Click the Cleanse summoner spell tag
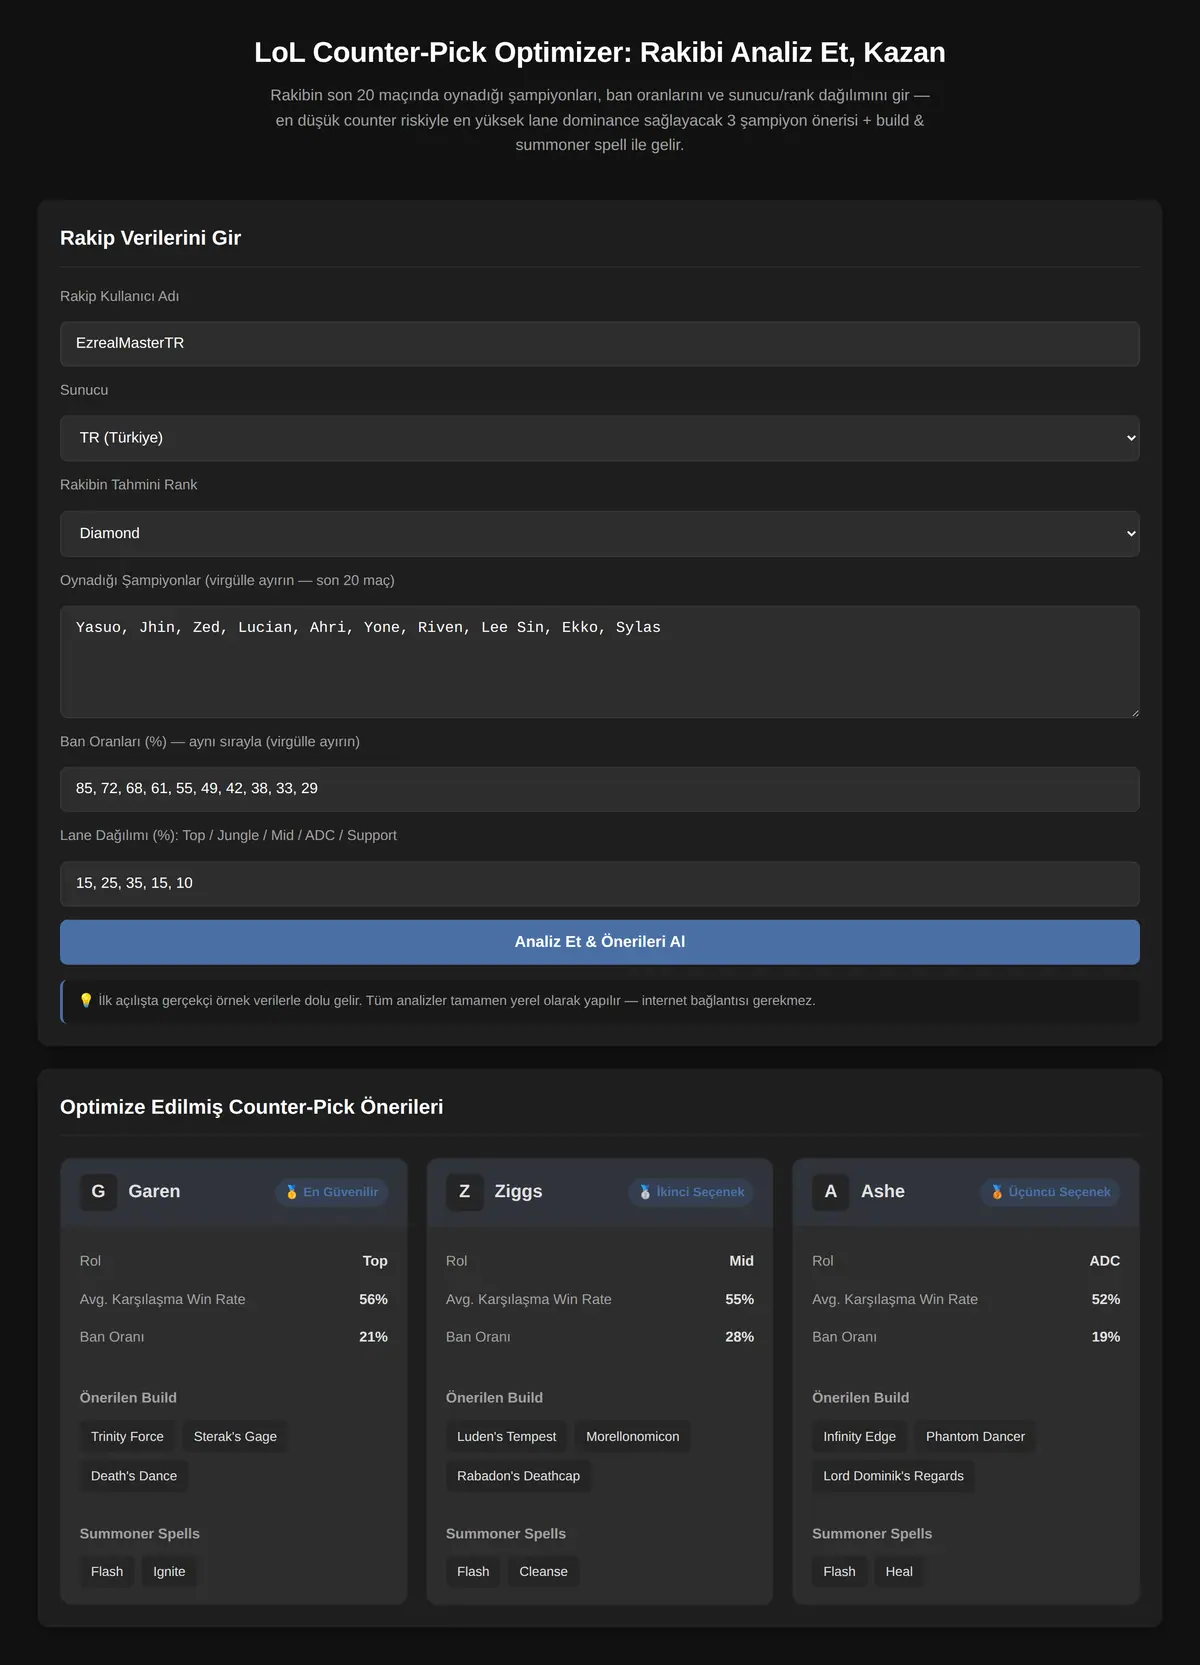 pyautogui.click(x=543, y=1572)
